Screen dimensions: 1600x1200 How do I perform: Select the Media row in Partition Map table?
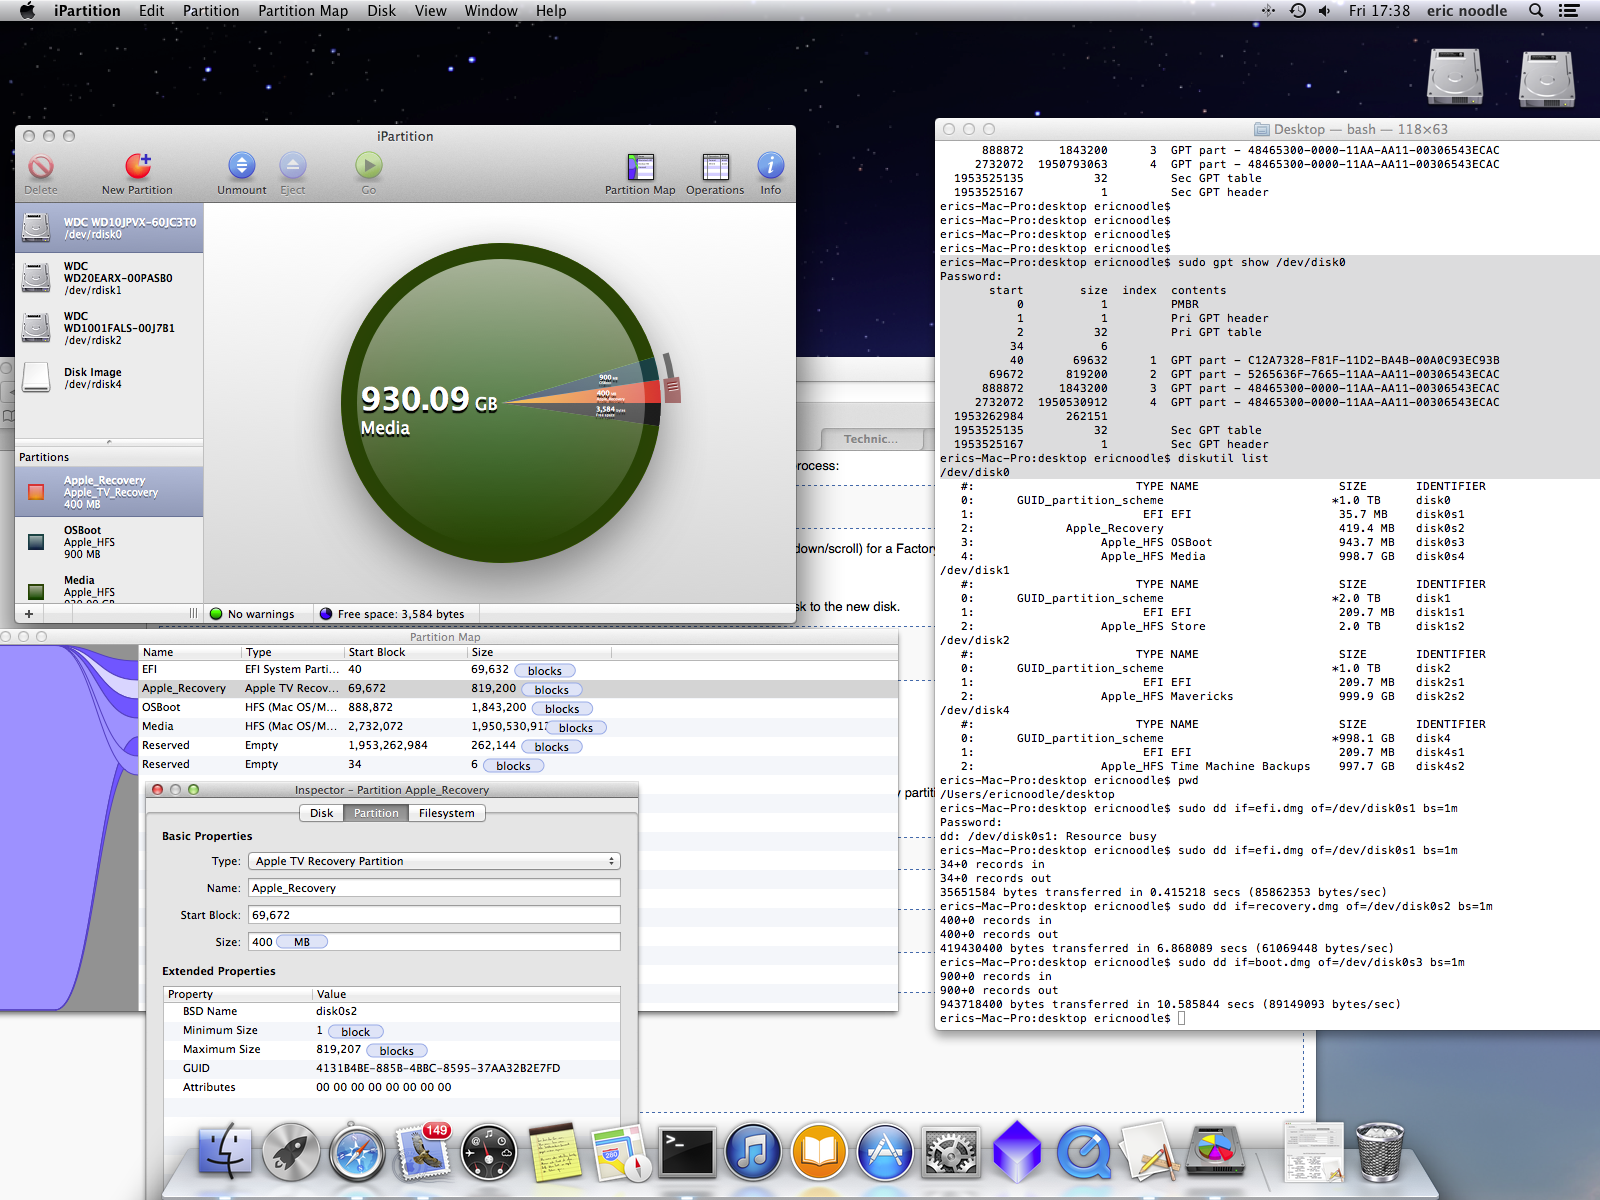pyautogui.click(x=518, y=727)
